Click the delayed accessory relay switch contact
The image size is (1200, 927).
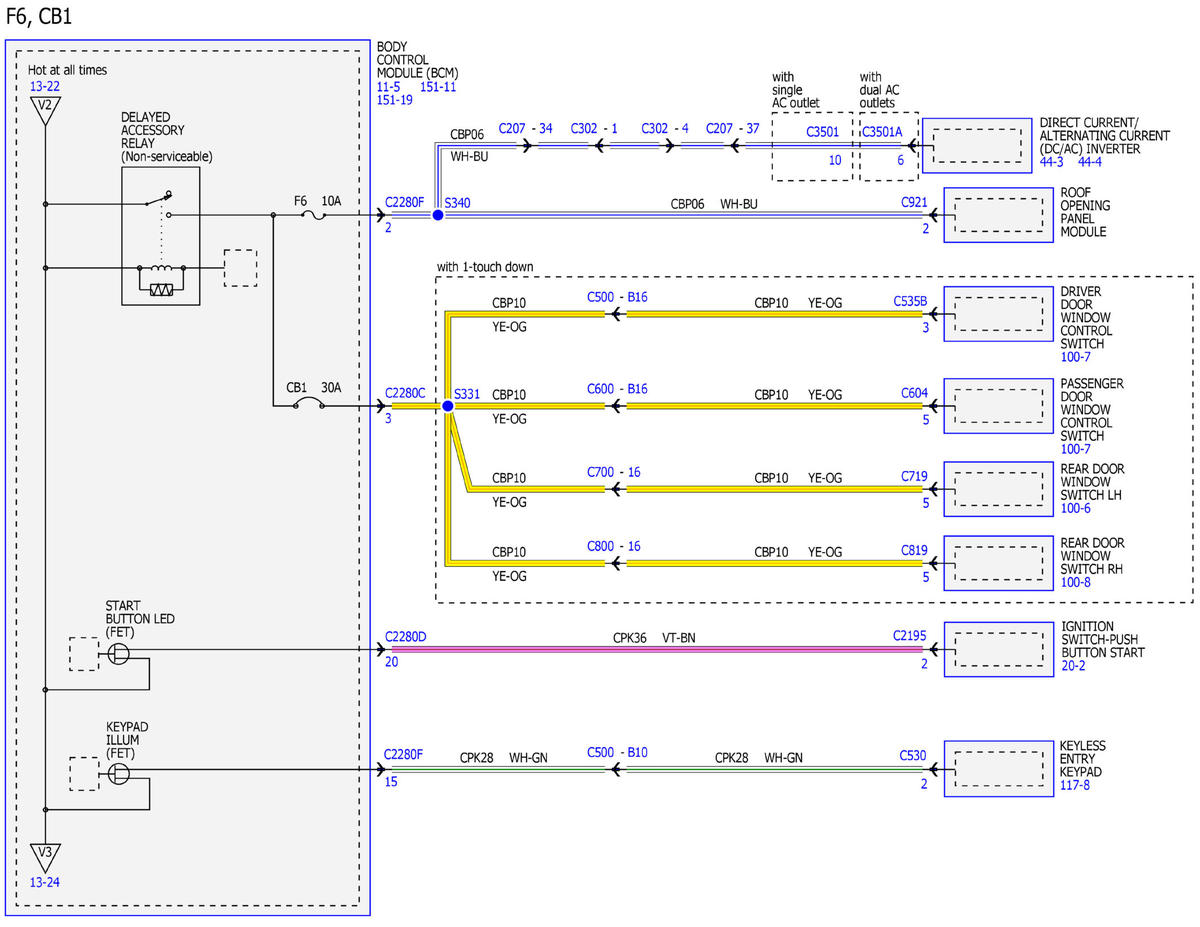158,202
